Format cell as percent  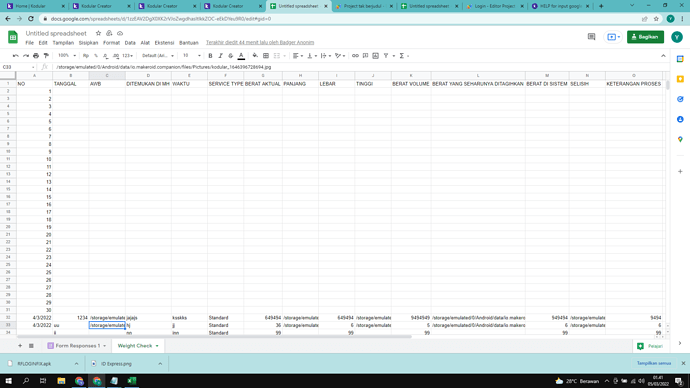tap(96, 56)
